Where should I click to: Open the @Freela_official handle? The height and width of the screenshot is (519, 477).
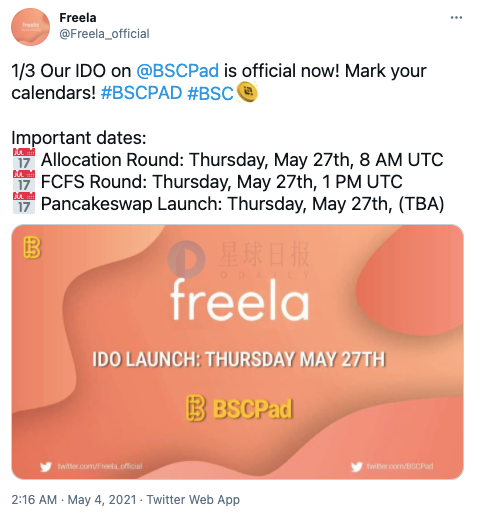coord(104,34)
